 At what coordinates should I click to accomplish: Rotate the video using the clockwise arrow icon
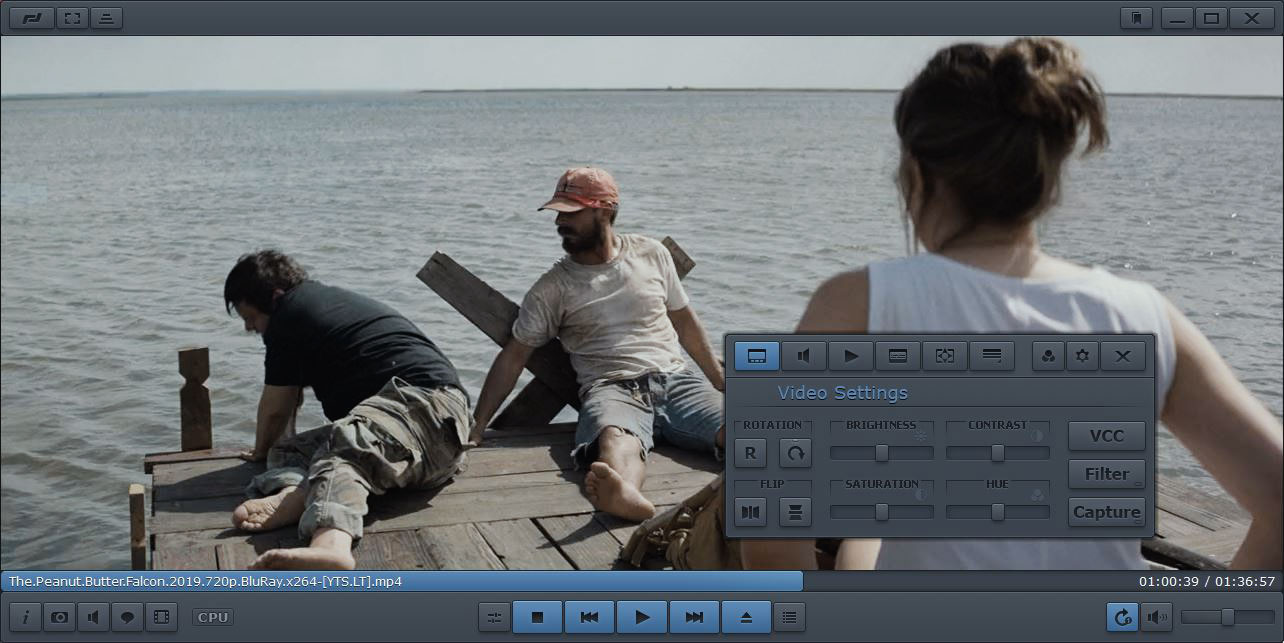click(x=795, y=453)
